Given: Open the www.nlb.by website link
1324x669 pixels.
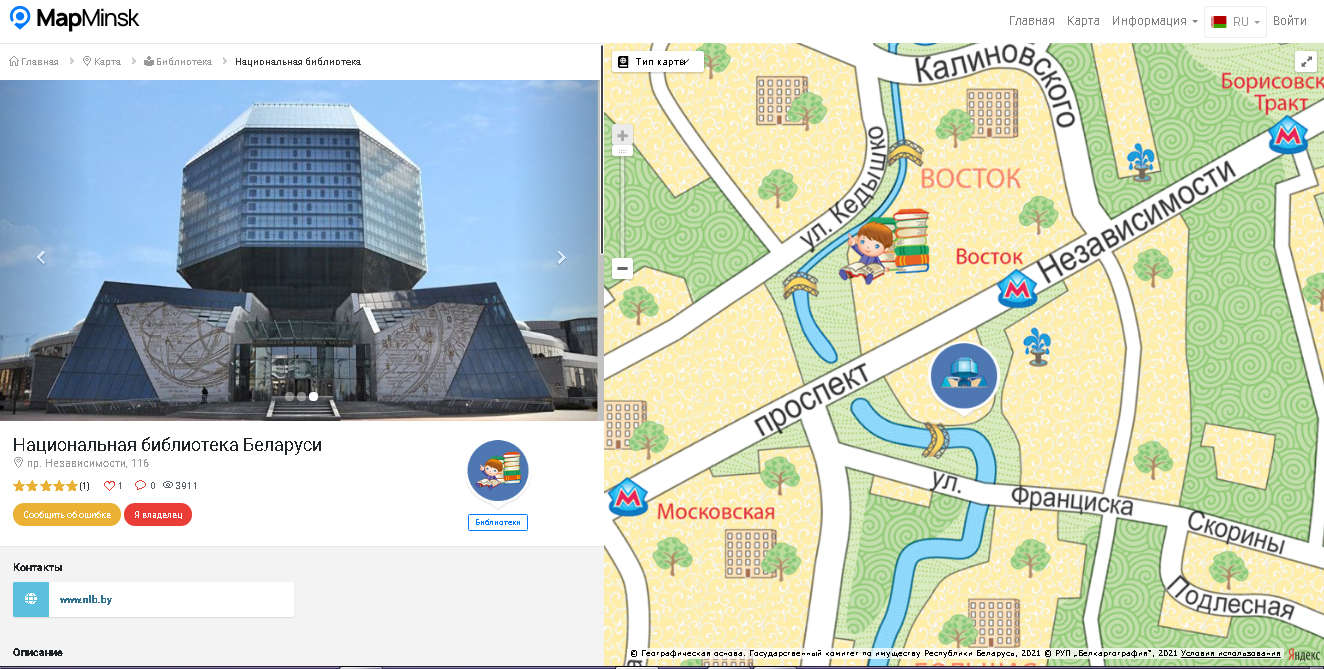Looking at the screenshot, I should coord(86,600).
